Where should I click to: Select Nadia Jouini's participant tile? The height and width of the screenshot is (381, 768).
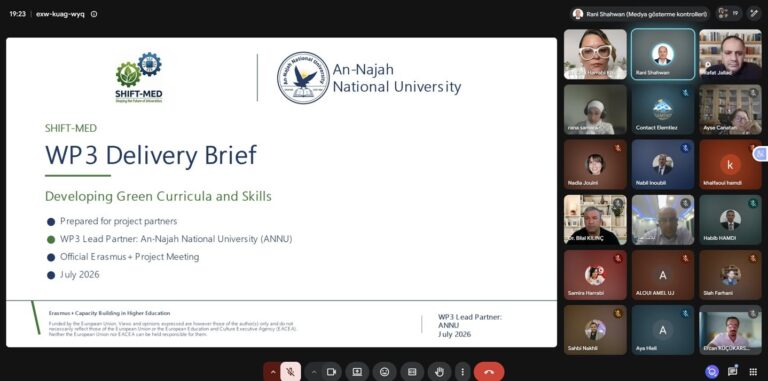(x=595, y=165)
